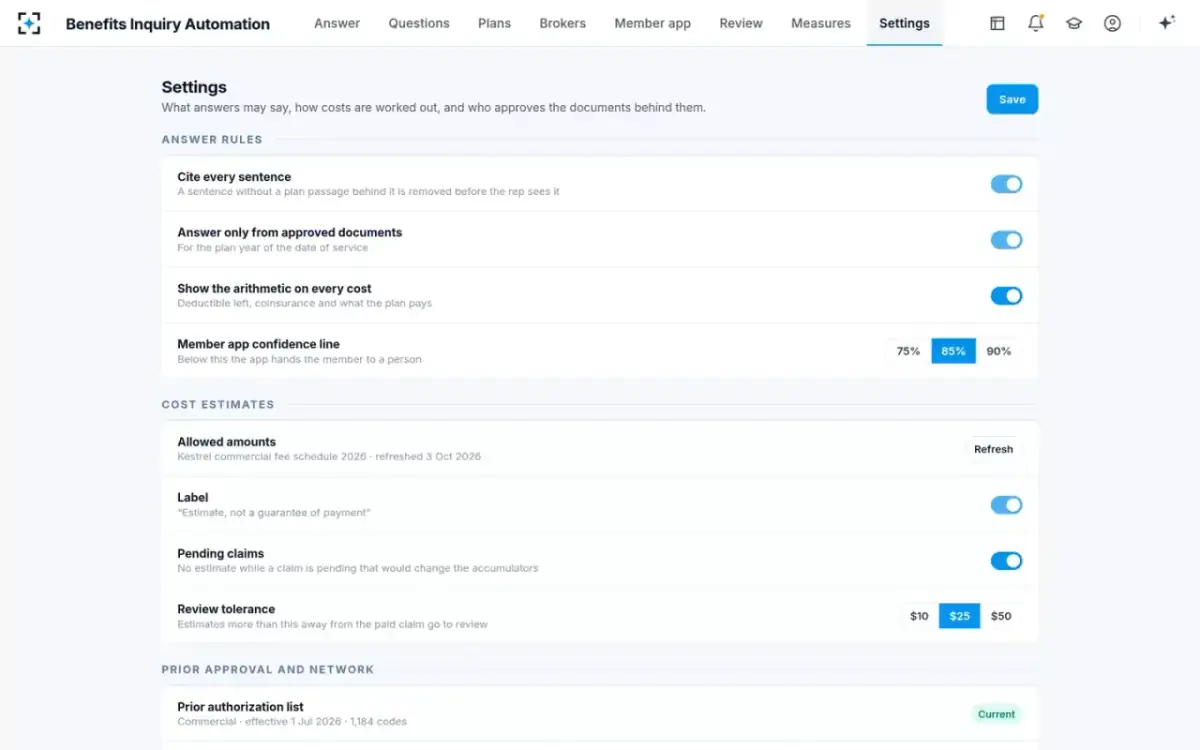
Task: Open the sparkle AI assistant icon
Action: [1166, 23]
